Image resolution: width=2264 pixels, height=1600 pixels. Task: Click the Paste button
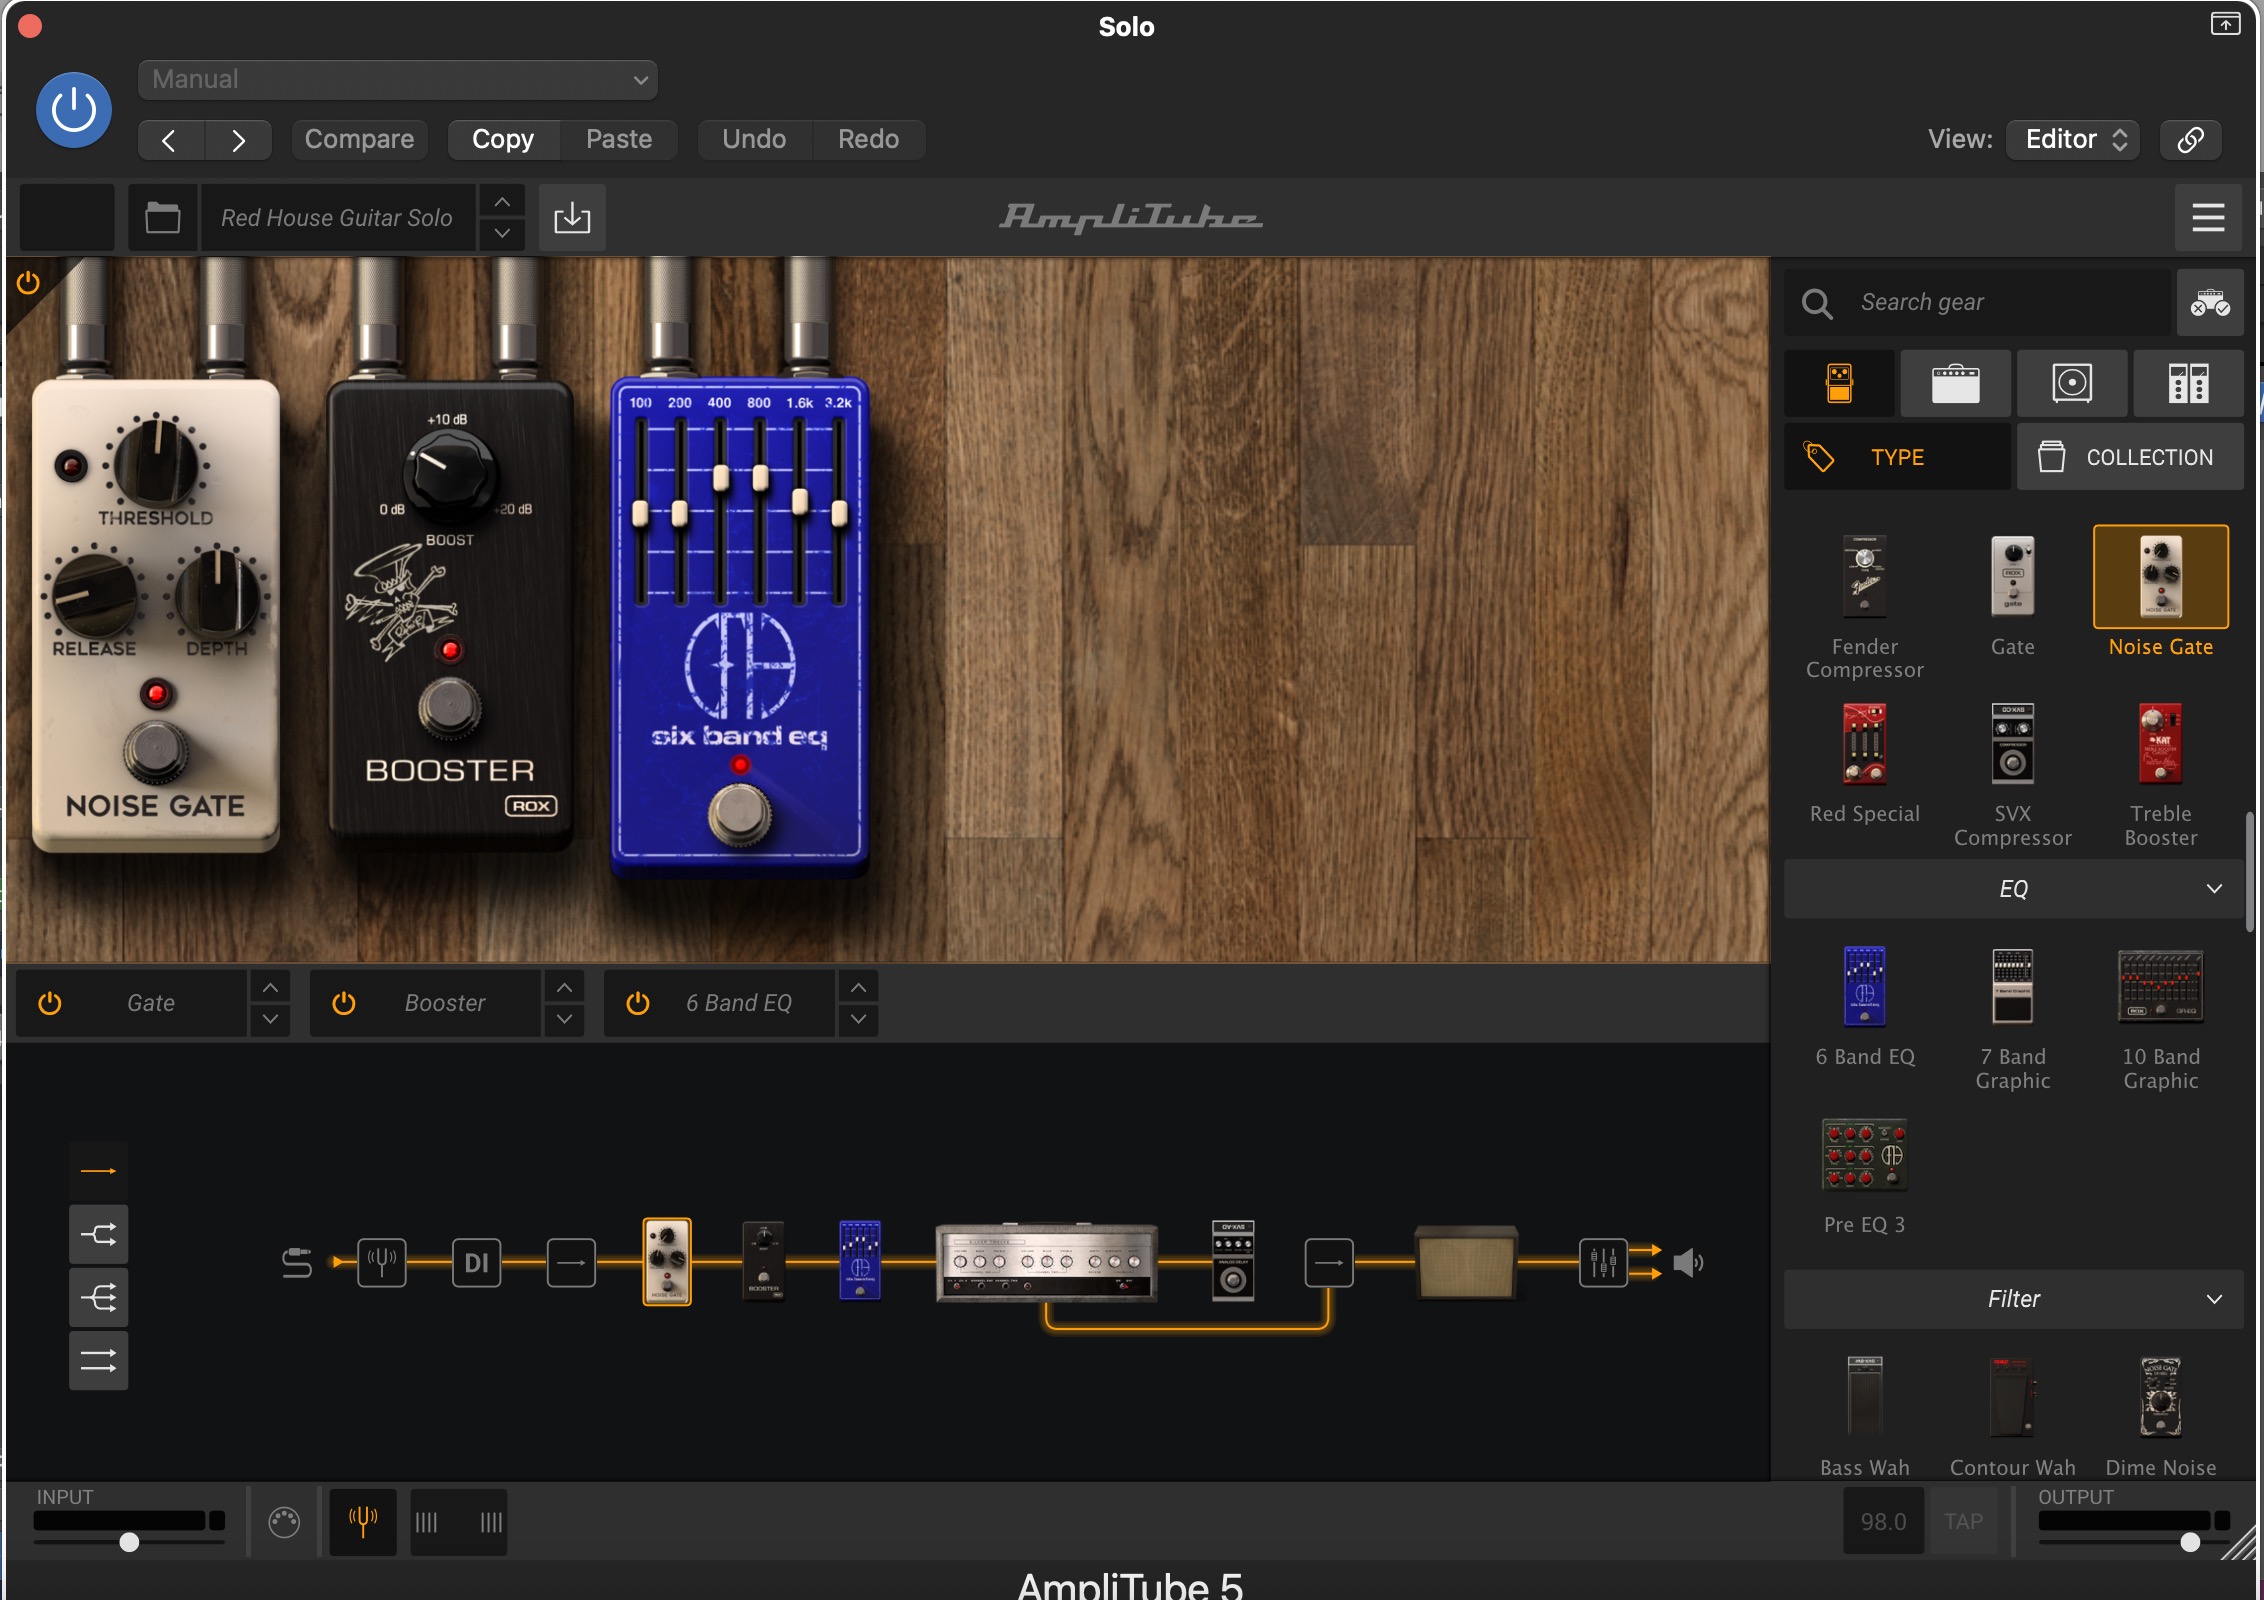pos(619,140)
